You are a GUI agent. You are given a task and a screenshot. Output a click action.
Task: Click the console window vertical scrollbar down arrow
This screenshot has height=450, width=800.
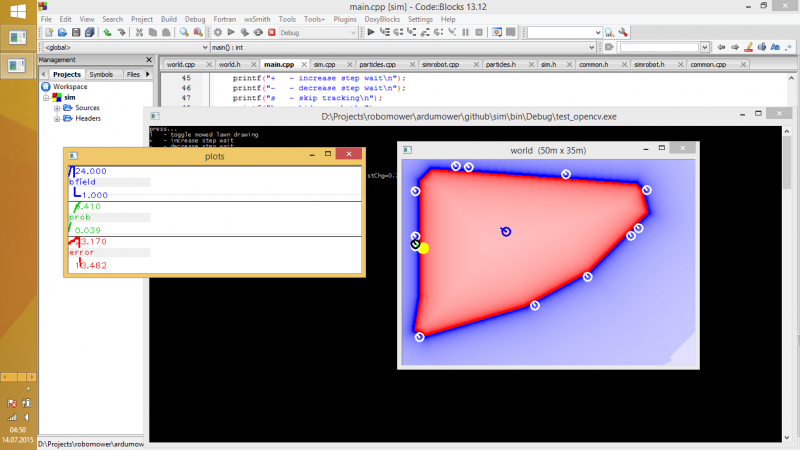tap(786, 438)
